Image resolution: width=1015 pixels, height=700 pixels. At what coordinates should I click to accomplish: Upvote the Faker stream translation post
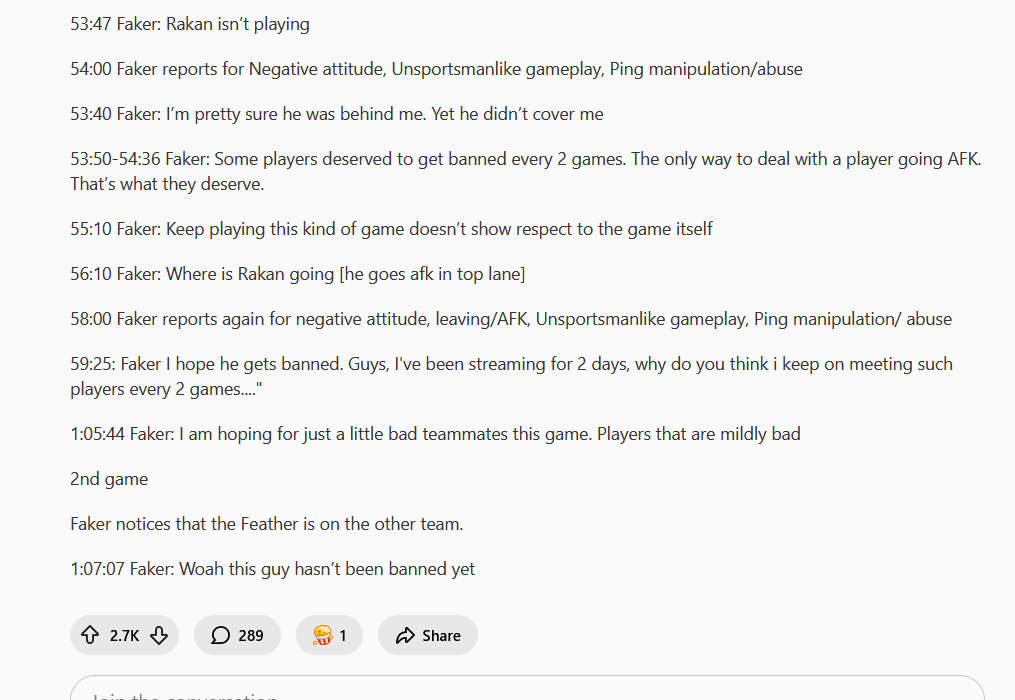[90, 635]
